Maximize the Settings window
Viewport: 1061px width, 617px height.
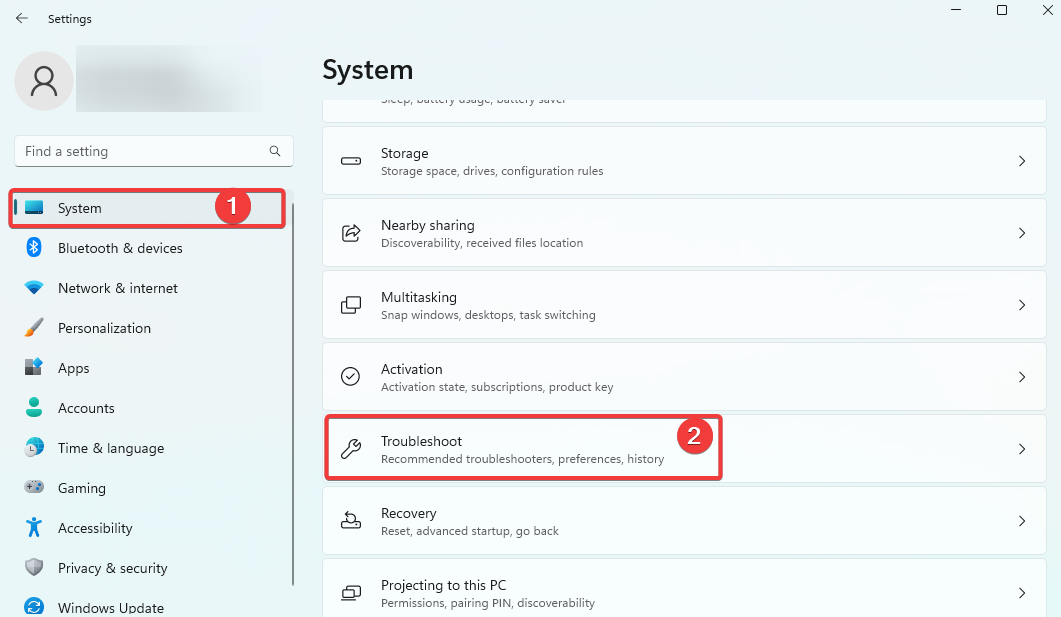click(1002, 10)
